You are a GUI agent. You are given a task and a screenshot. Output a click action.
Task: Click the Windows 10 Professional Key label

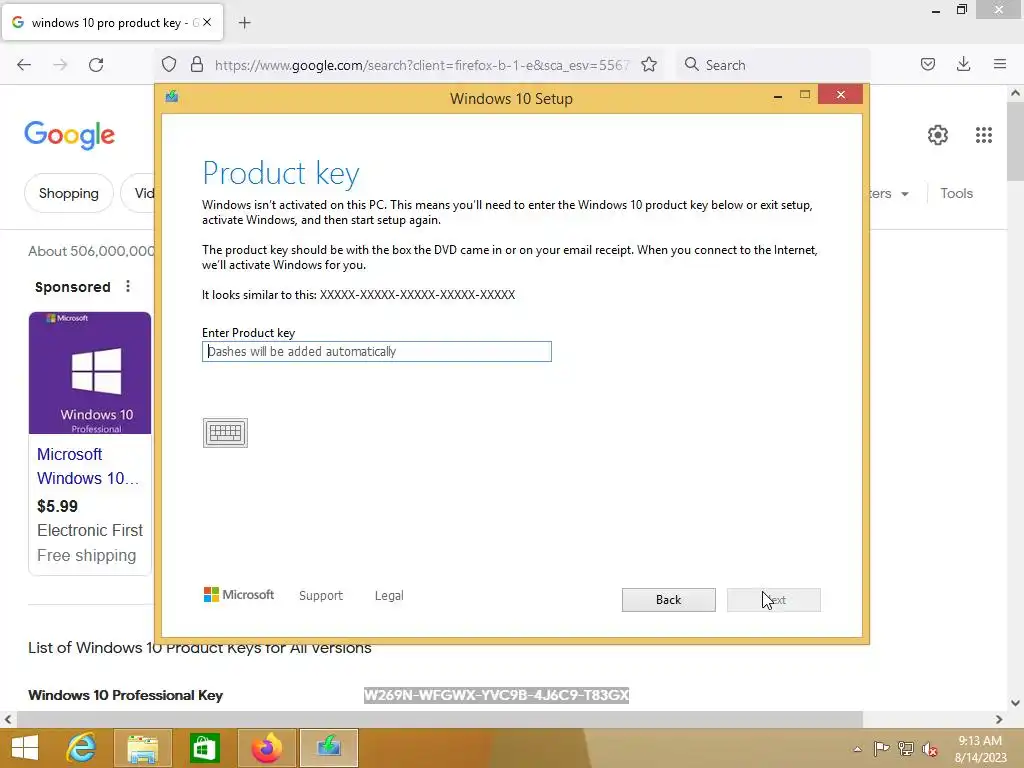[x=125, y=695]
